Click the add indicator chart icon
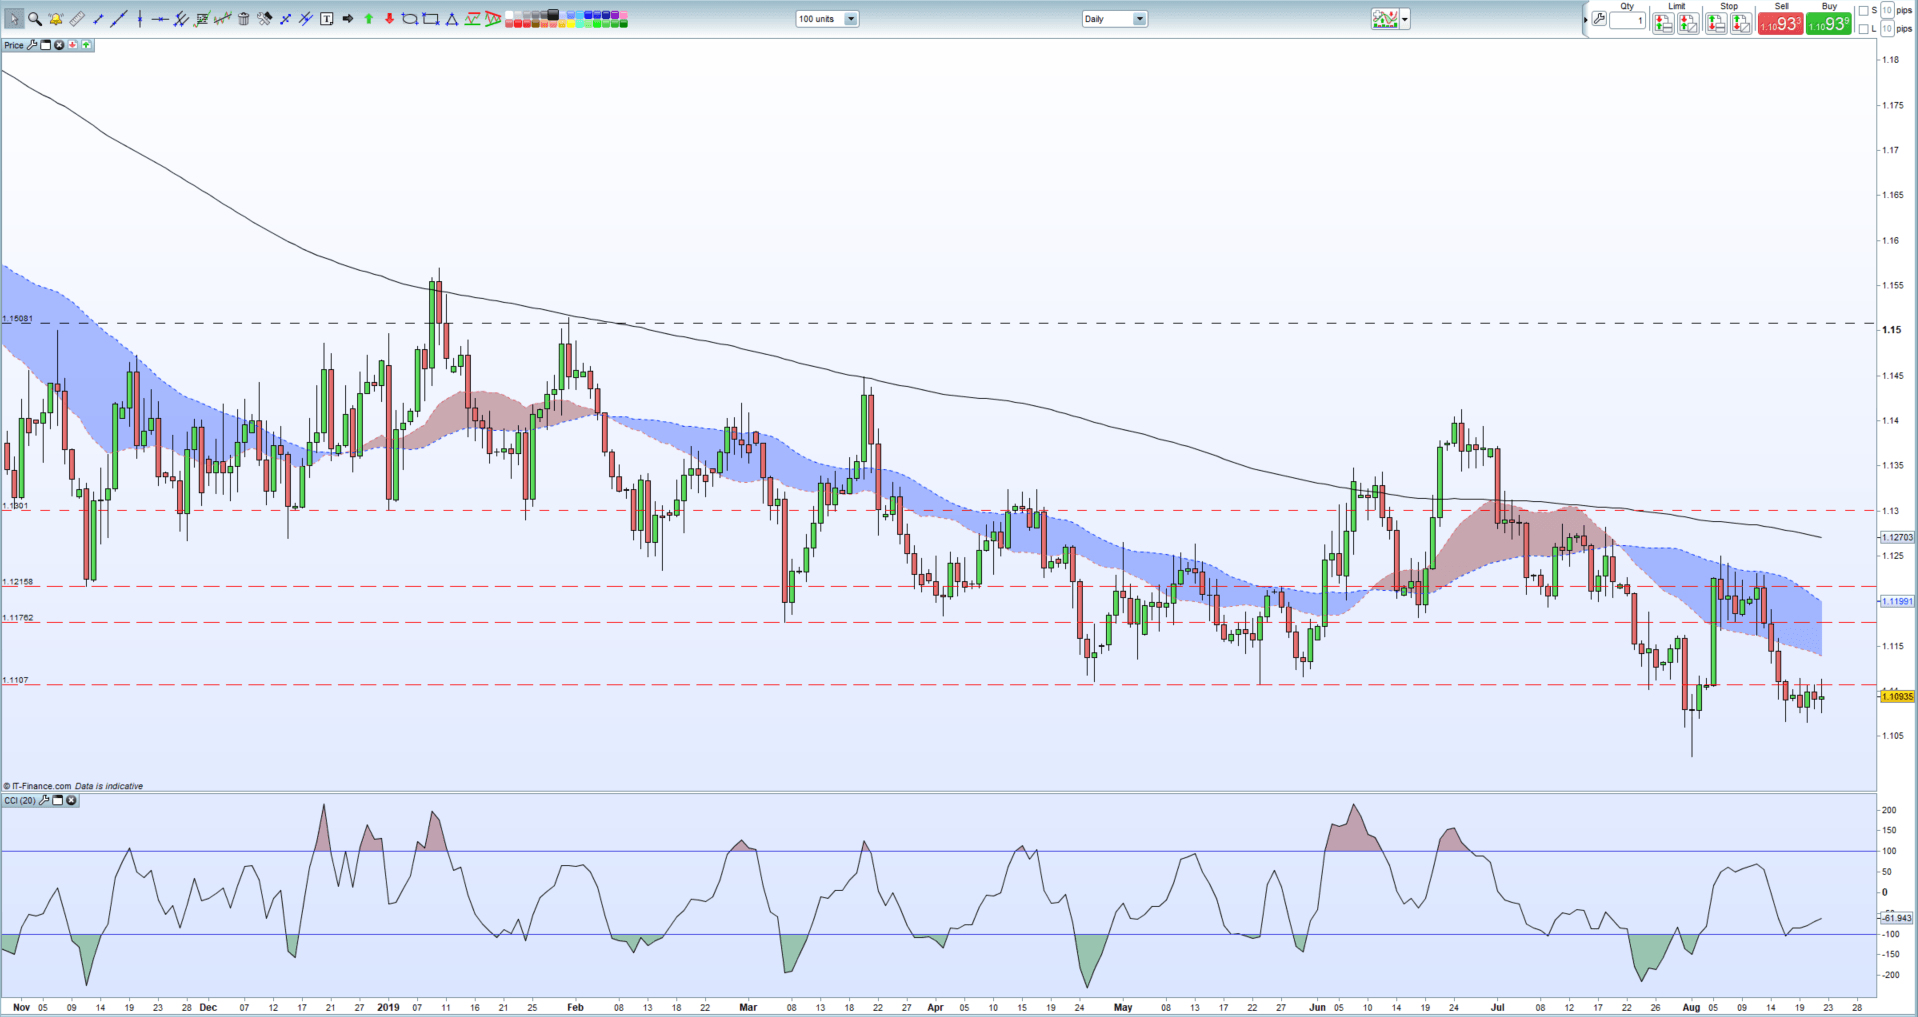The width and height of the screenshot is (1918, 1017). 1385,19
